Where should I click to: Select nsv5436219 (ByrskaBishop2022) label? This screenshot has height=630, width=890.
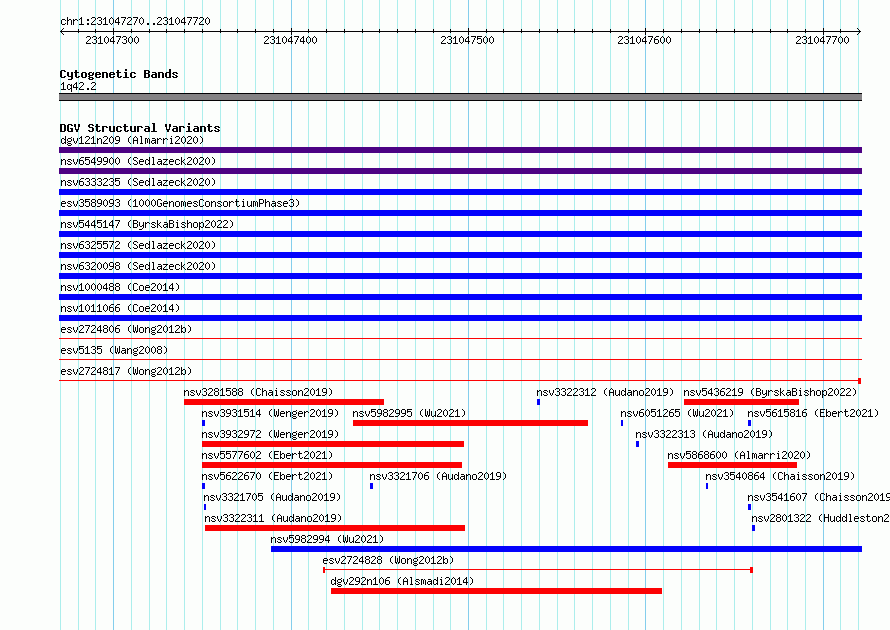coord(770,392)
